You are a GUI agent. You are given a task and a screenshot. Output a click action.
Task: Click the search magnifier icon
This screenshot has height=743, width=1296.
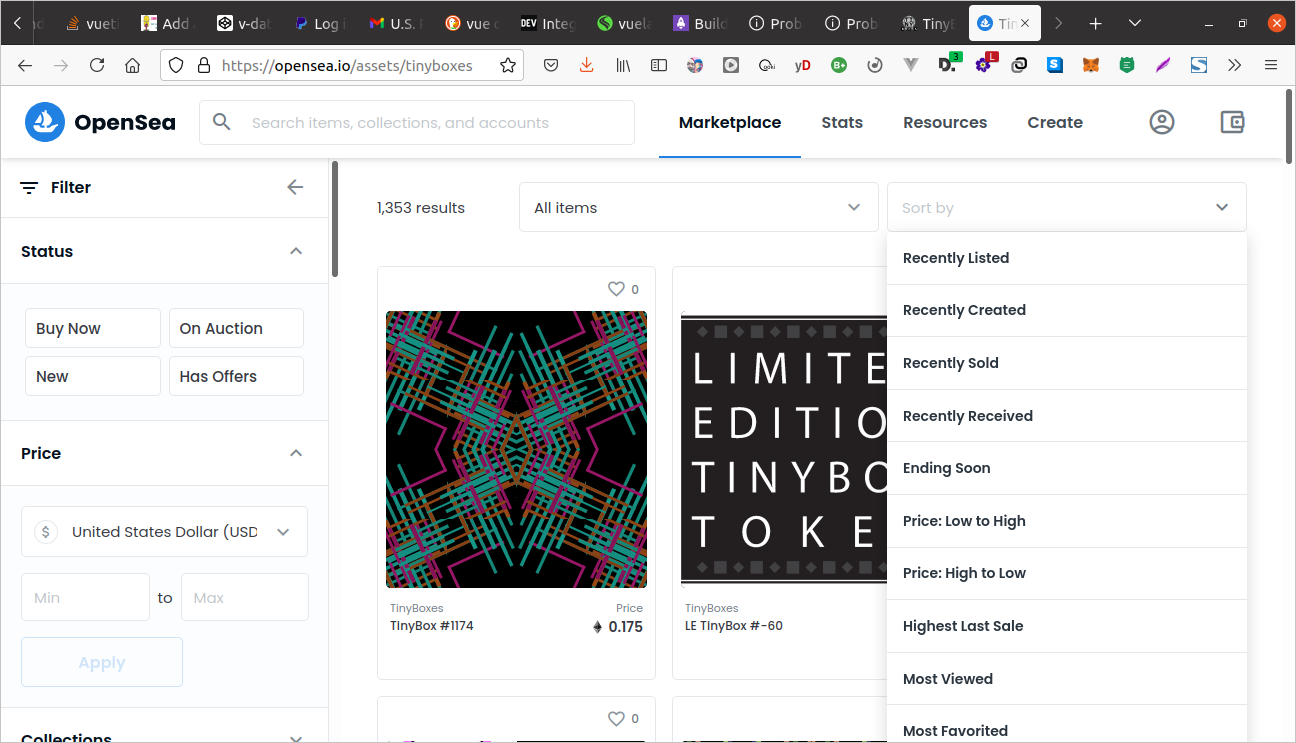pyautogui.click(x=222, y=122)
